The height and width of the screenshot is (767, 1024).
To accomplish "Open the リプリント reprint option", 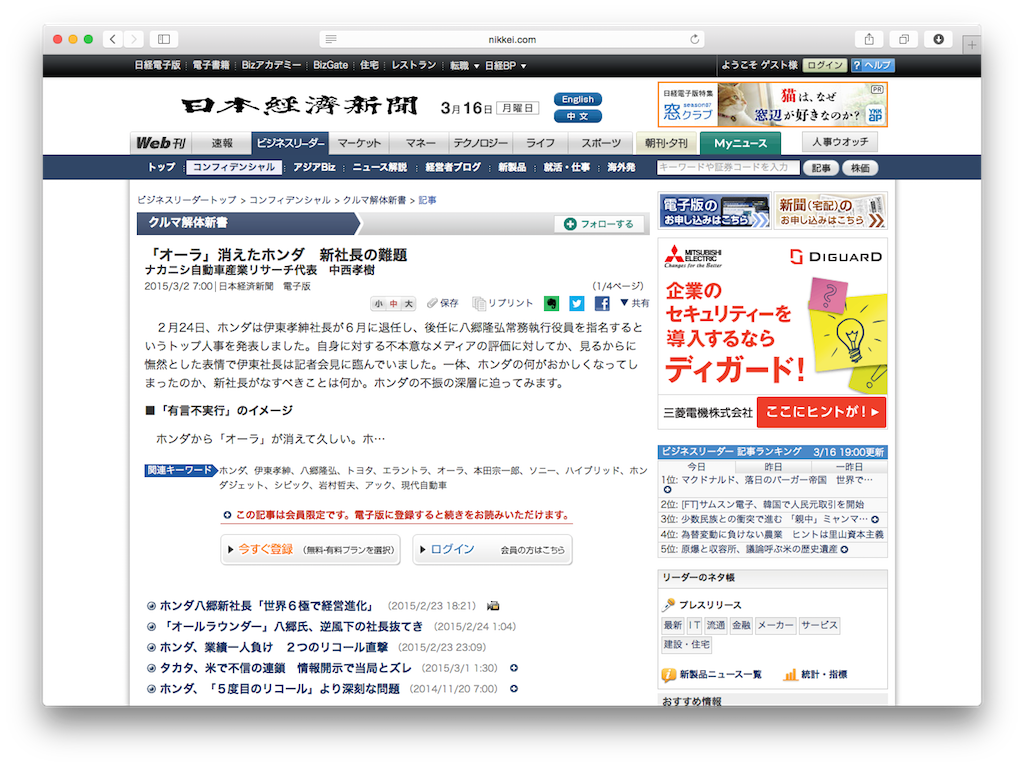I will pyautogui.click(x=503, y=303).
